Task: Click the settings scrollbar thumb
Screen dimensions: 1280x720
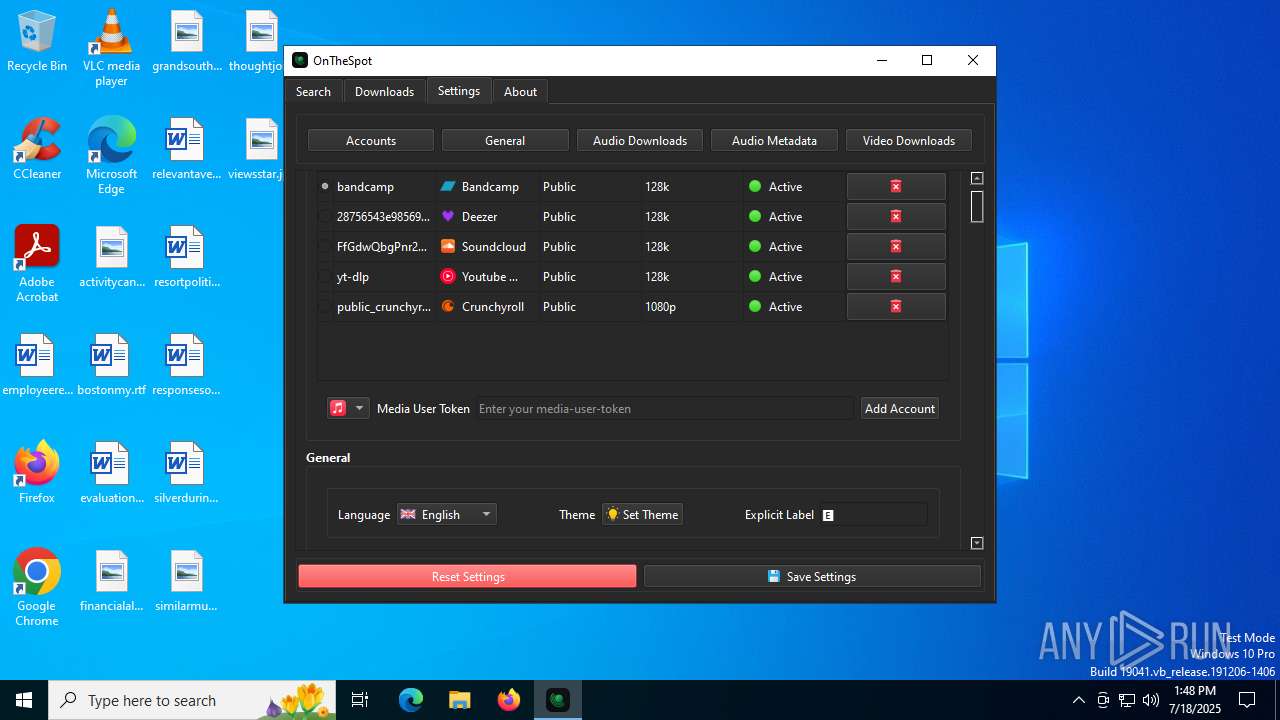Action: point(977,206)
